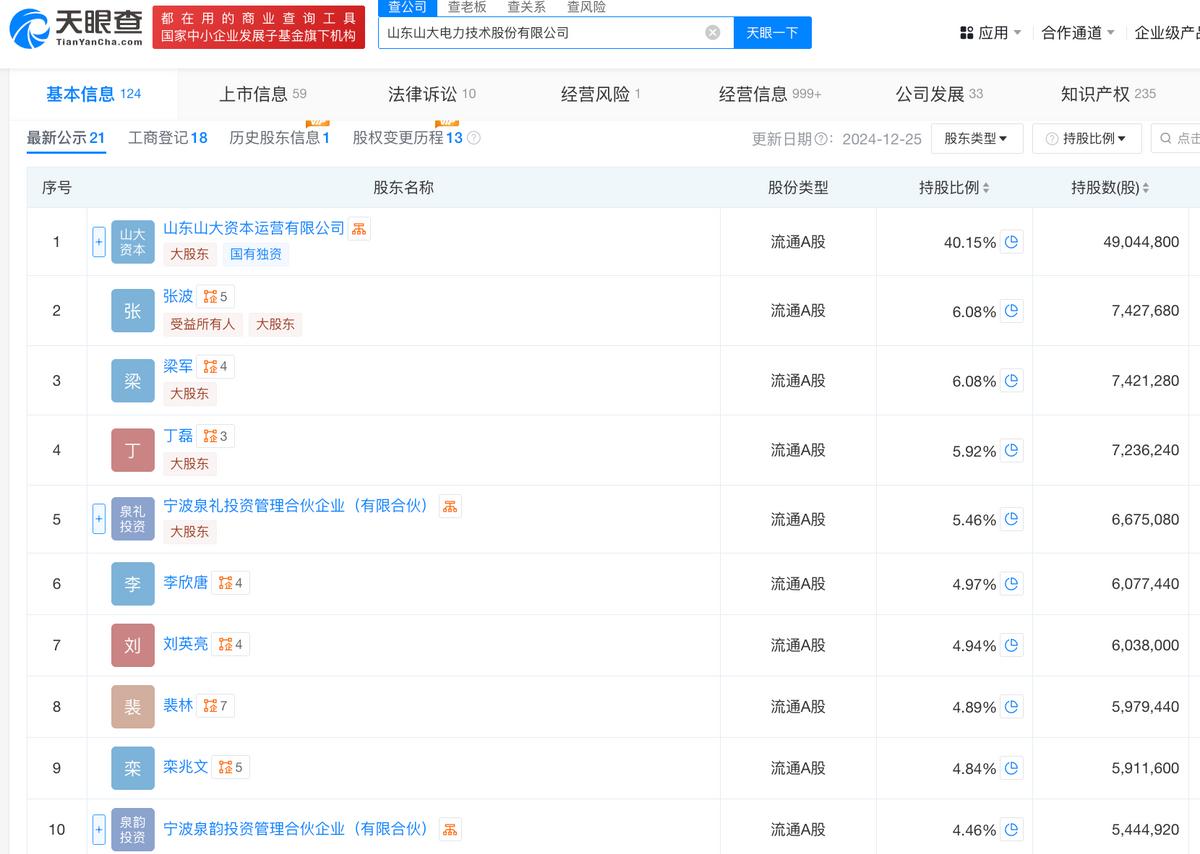Screen dimensions: 1200x854
Task: Open pie chart icon for 5.46% holding
Action: coord(1011,519)
